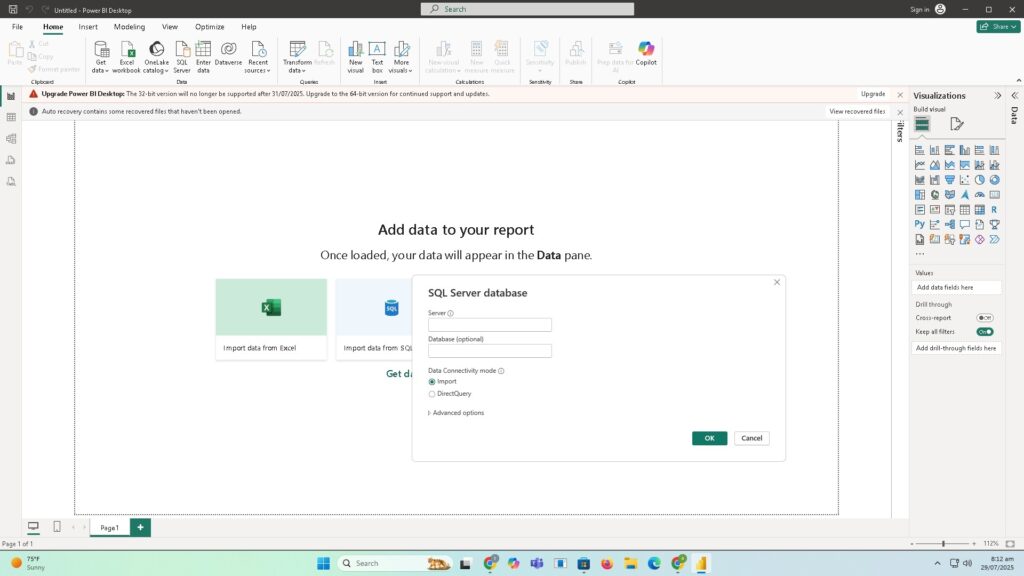Screen dimensions: 1024x576
Task: Open Excel workbook data source
Action: tap(126, 57)
